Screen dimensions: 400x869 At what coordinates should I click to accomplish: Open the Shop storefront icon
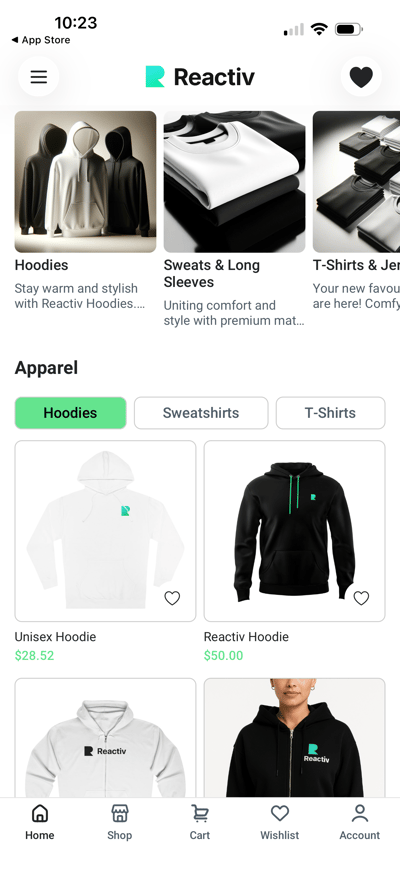click(120, 814)
